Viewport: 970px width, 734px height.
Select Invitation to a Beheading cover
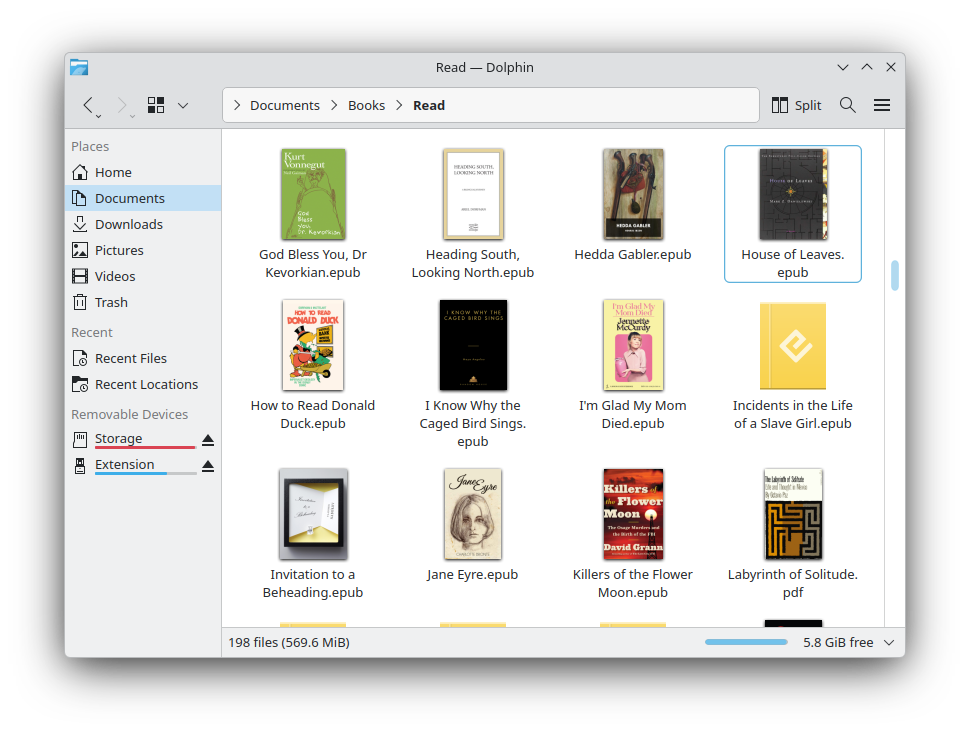pyautogui.click(x=313, y=514)
